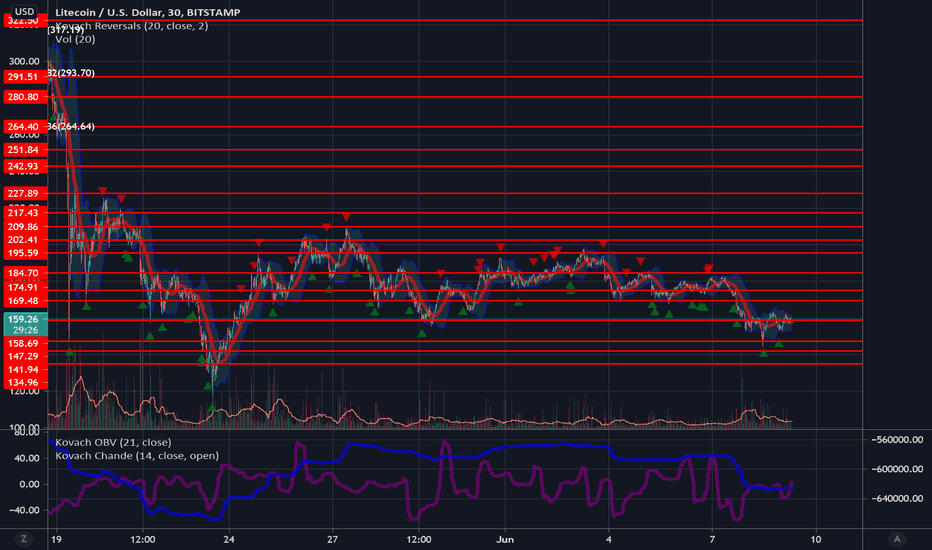The height and width of the screenshot is (550, 932).
Task: Click the 227.89 red price label
Action: click(25, 193)
